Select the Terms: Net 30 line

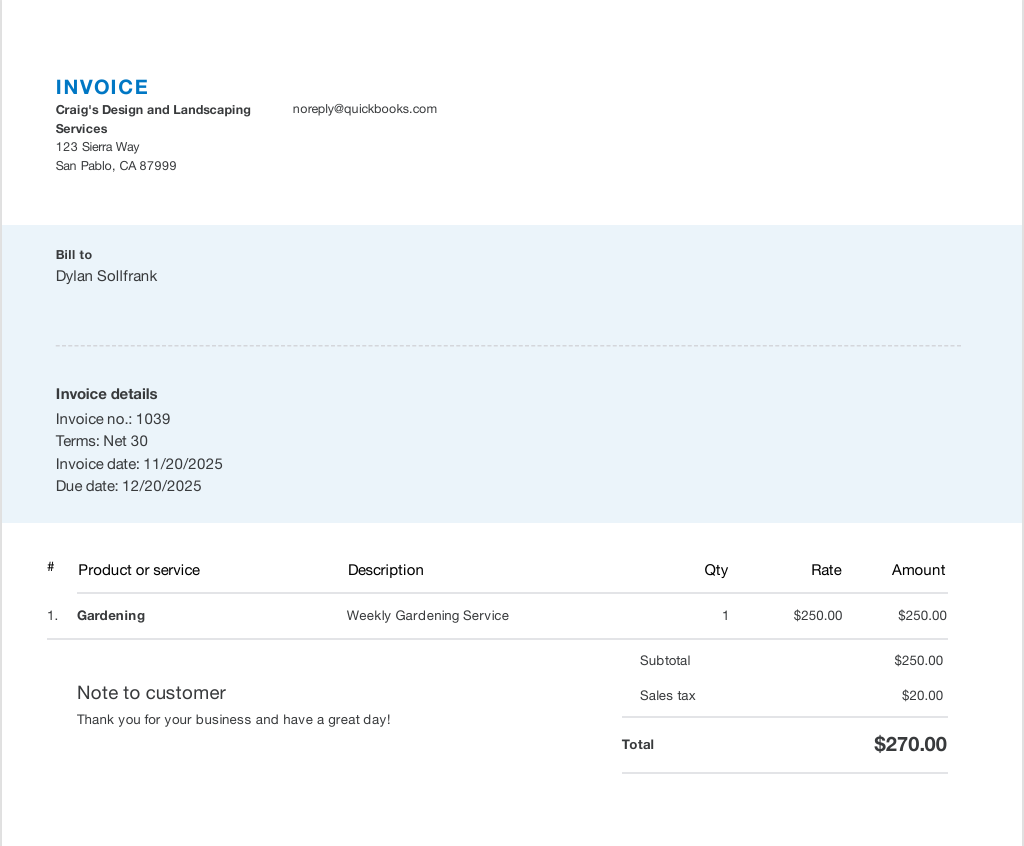[x=102, y=441]
